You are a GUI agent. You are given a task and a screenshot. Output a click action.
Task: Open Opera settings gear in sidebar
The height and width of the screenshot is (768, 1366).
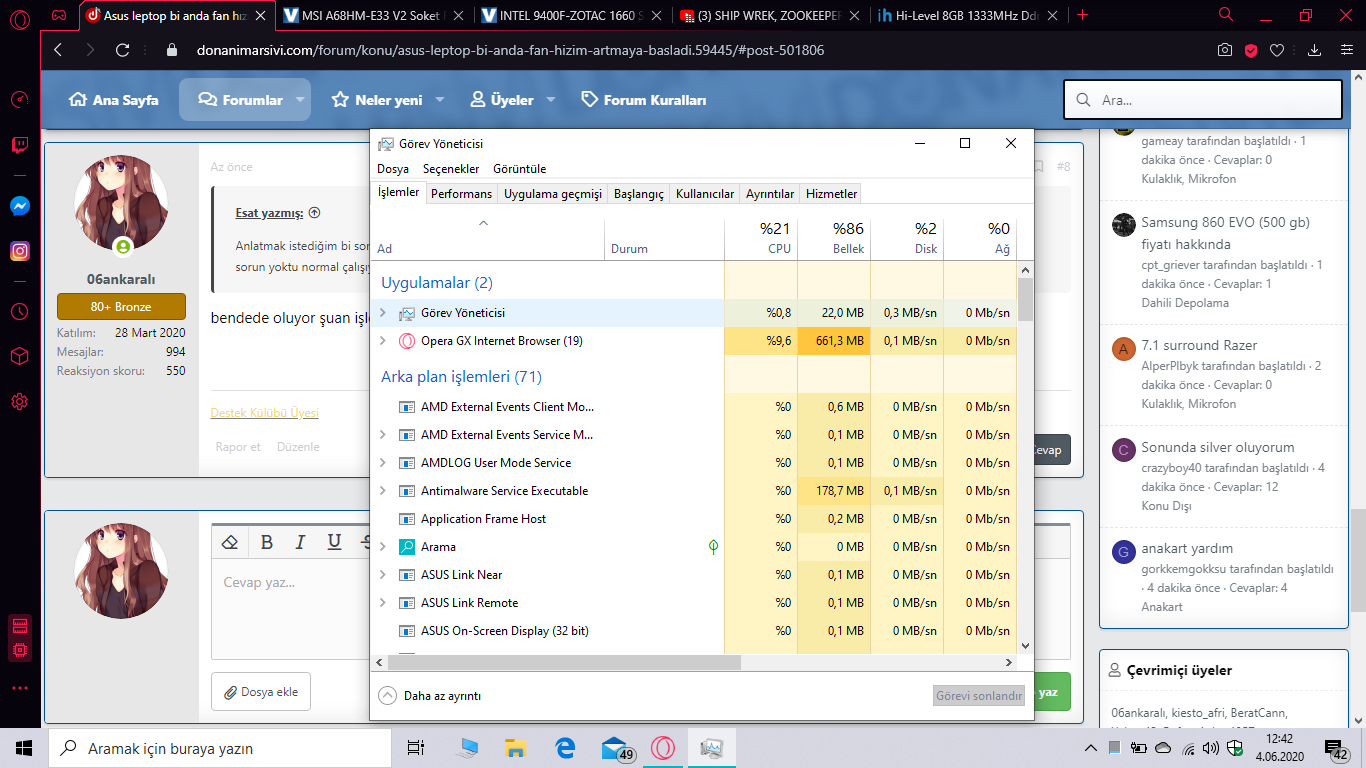(19, 402)
